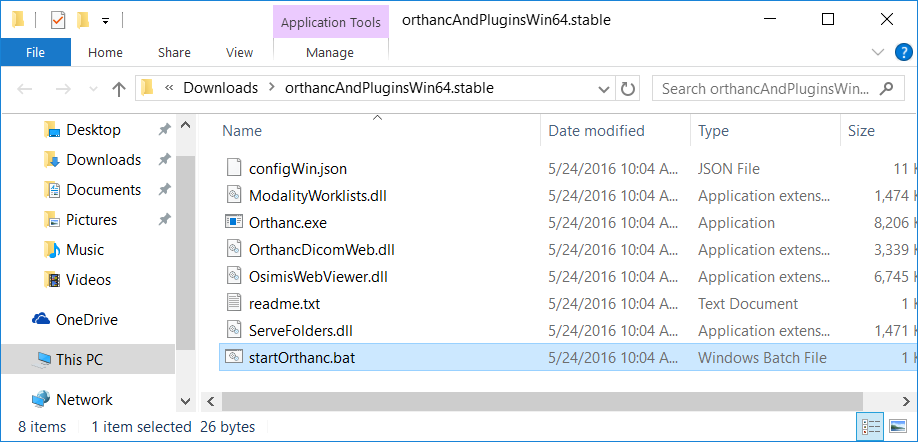
Task: Click the ModalityWorklists.dll file icon
Action: (234, 196)
